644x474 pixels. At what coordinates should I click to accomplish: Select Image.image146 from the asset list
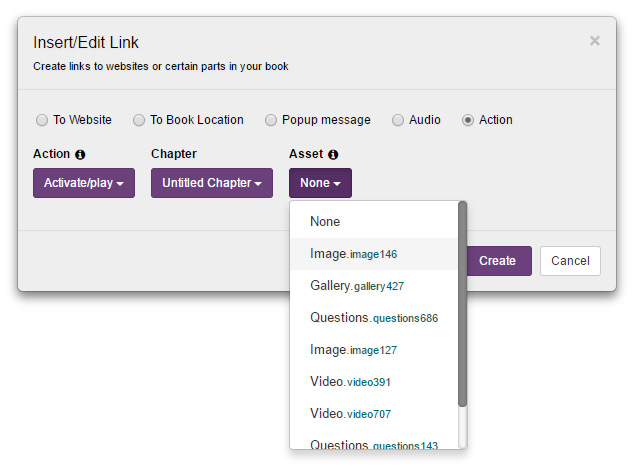353,254
